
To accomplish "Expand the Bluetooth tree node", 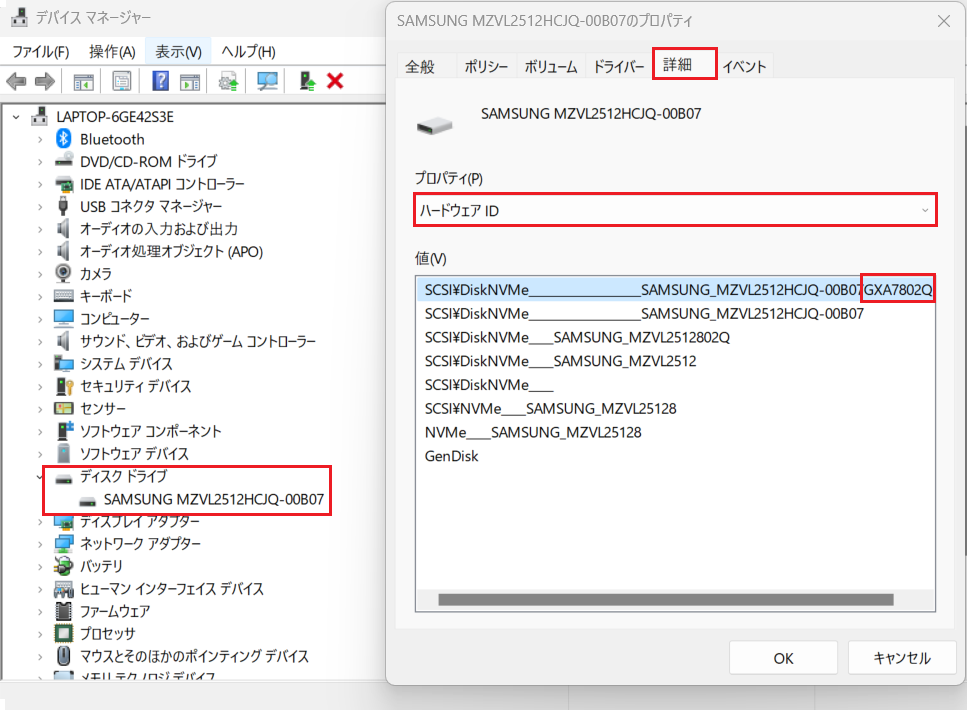I will [40, 139].
